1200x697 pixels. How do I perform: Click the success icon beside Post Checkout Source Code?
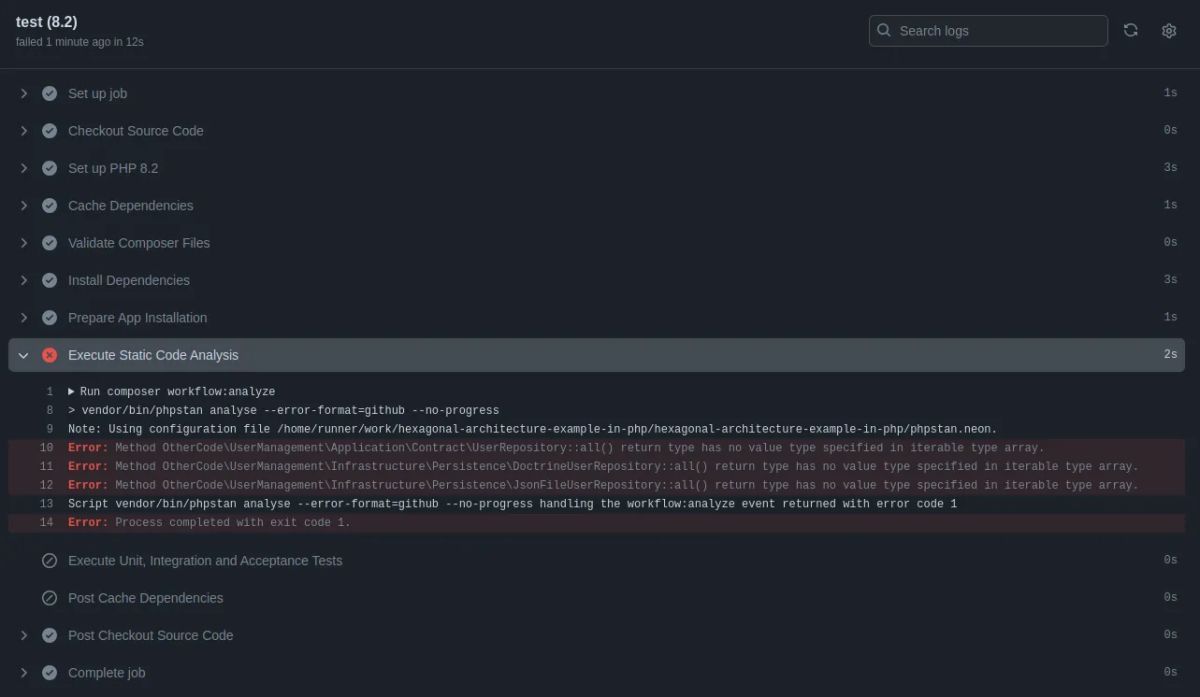(x=49, y=635)
